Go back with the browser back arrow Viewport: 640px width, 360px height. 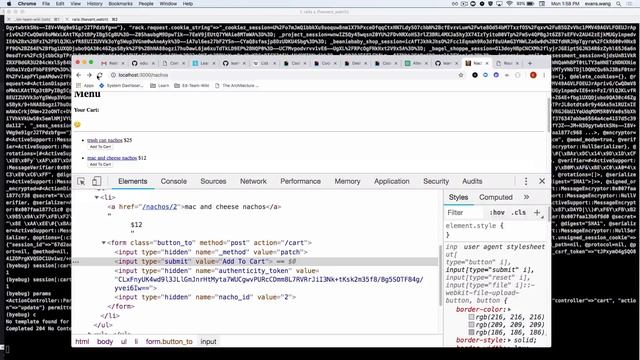pos(78,75)
